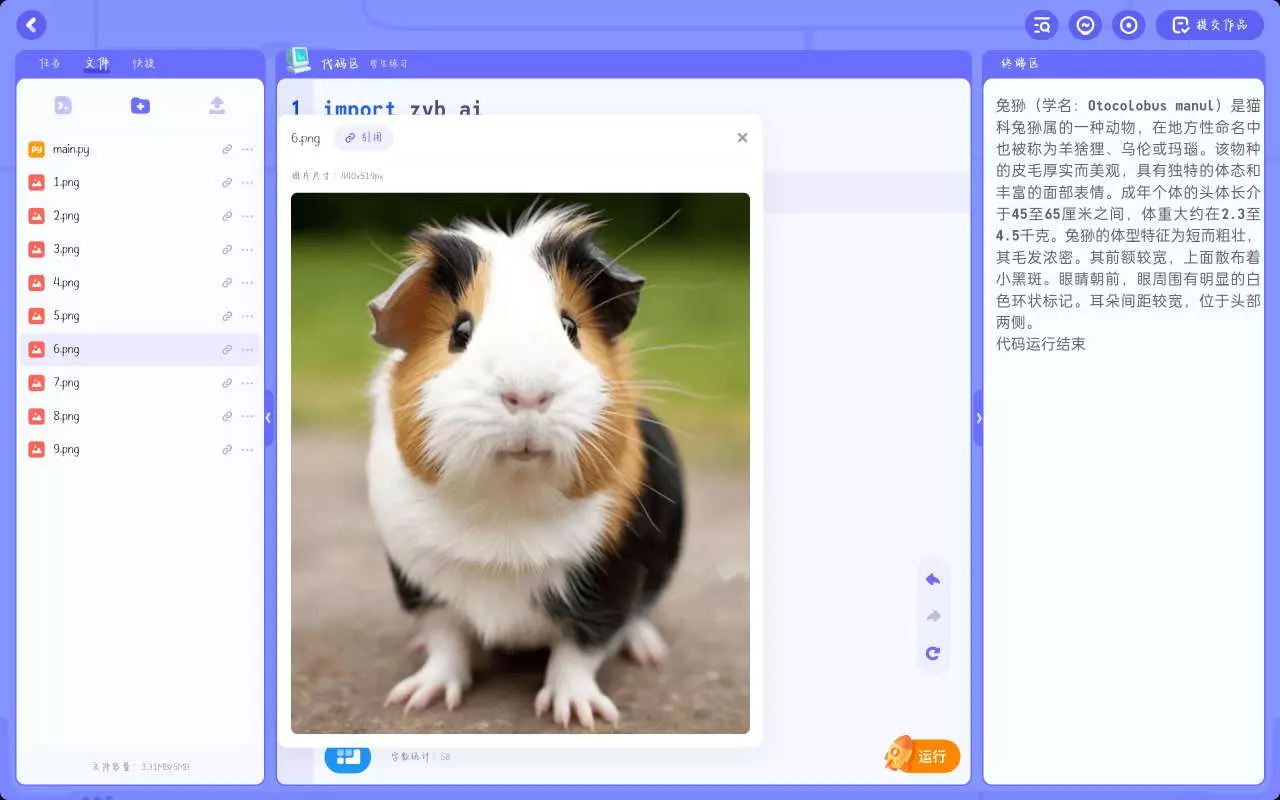Submit the work with 提交作品

click(1210, 25)
